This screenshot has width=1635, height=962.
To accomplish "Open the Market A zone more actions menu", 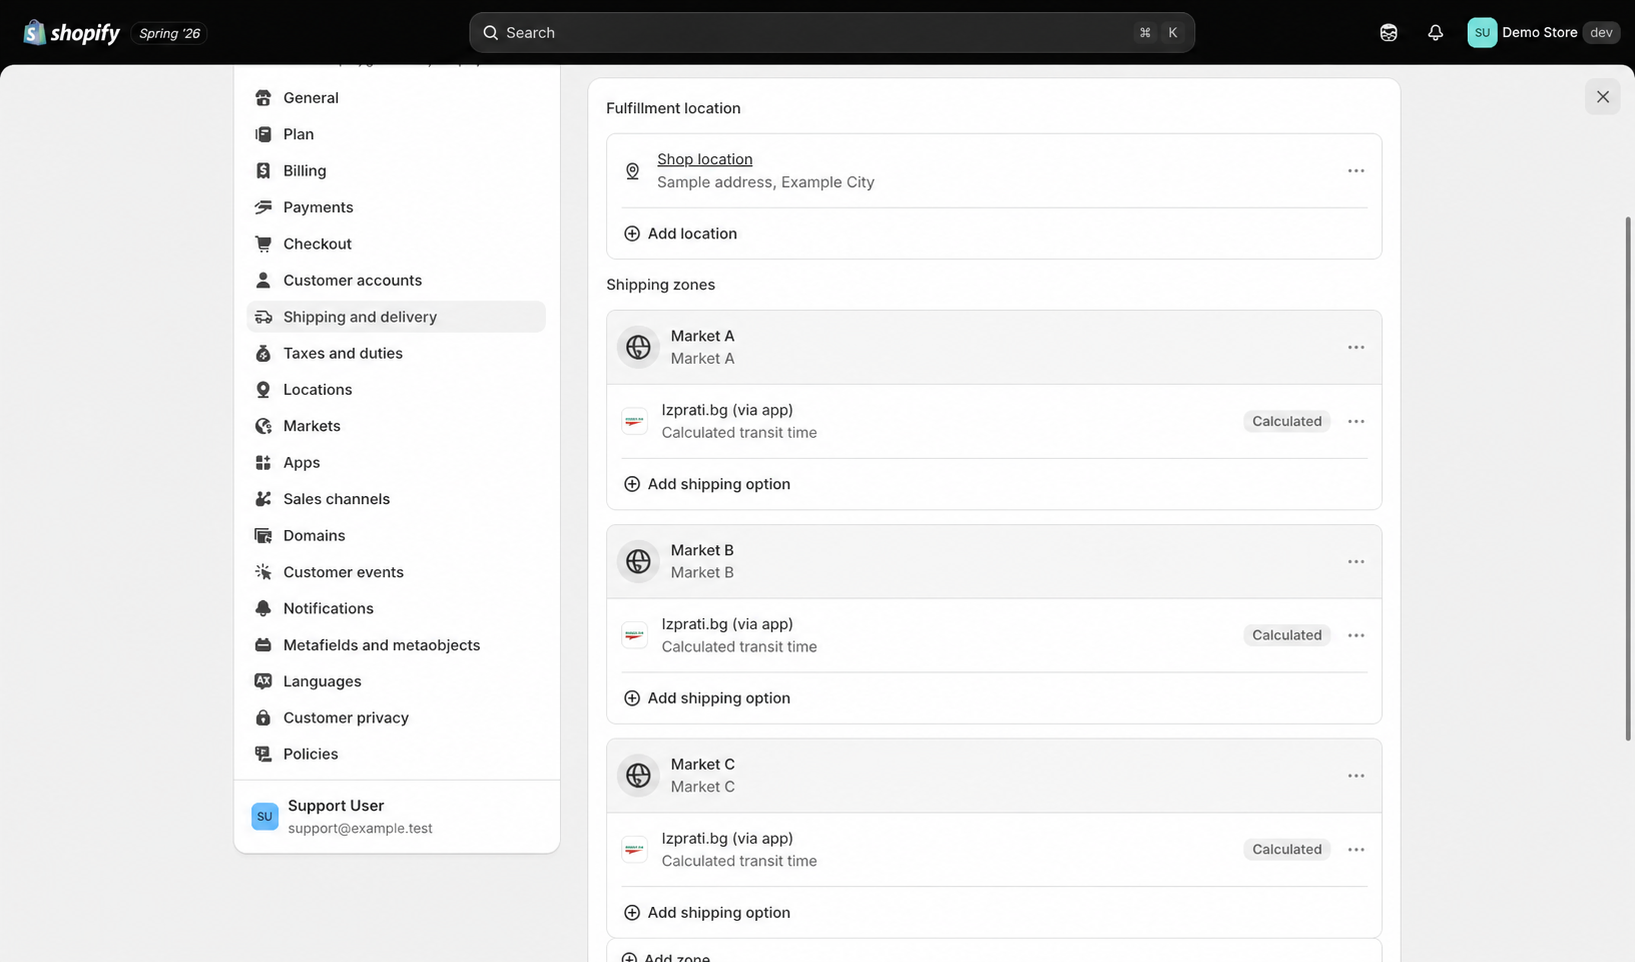I will tap(1356, 347).
